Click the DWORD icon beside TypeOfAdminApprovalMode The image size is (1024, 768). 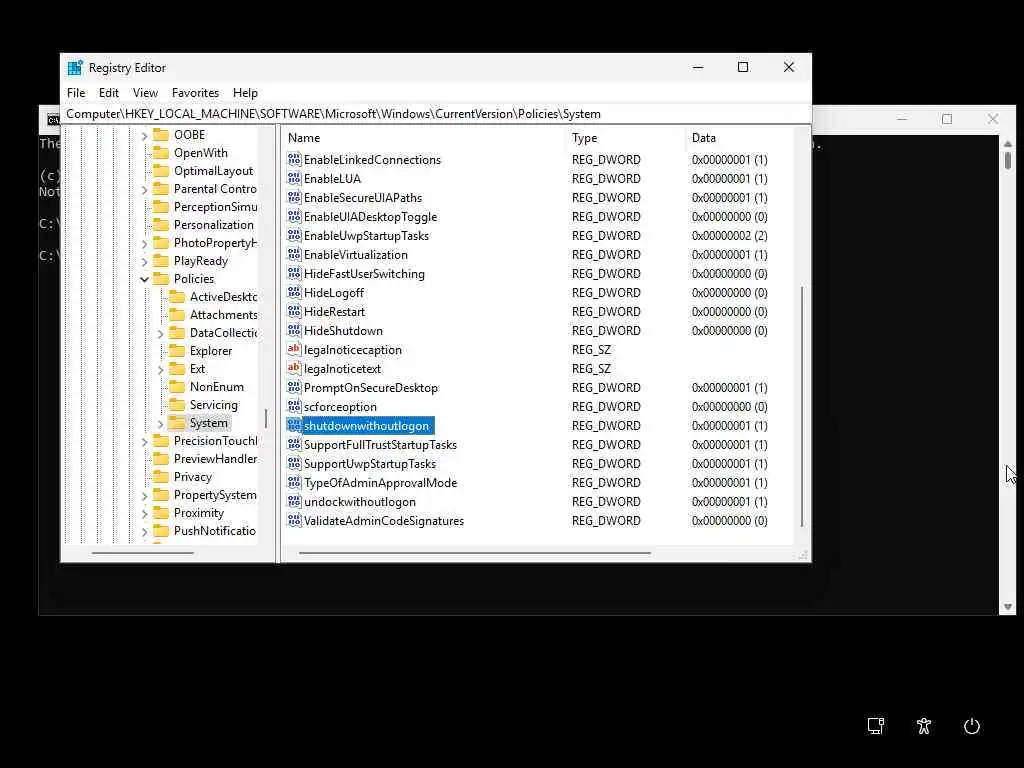[294, 483]
